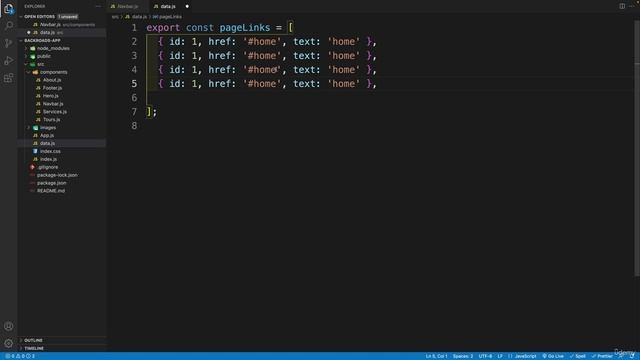Collapse the src folder
Screen dimensions: 640x360
click(x=40, y=64)
